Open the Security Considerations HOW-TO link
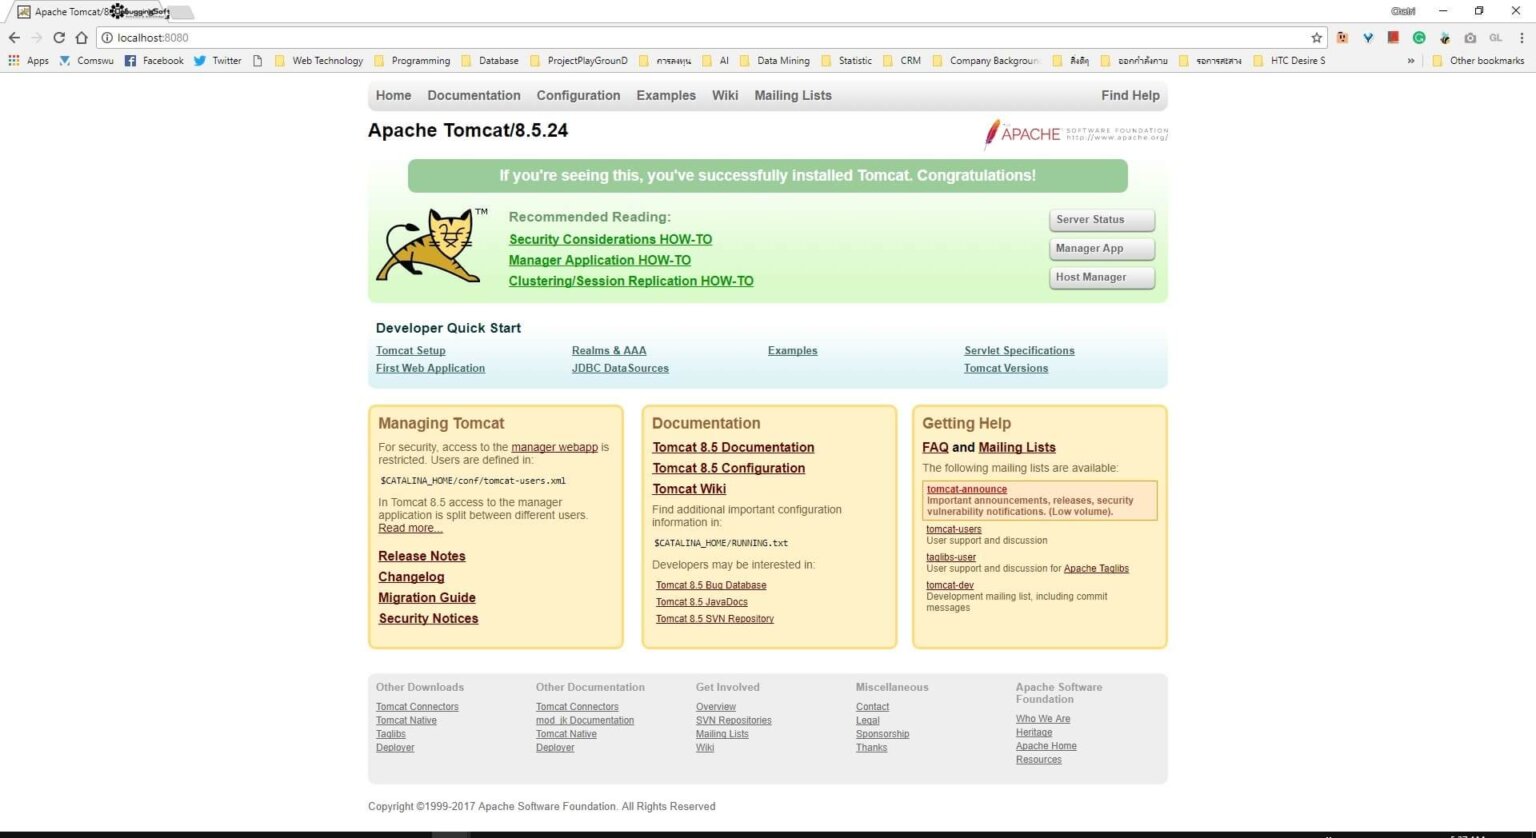Viewport: 1536px width, 838px height. pyautogui.click(x=610, y=239)
